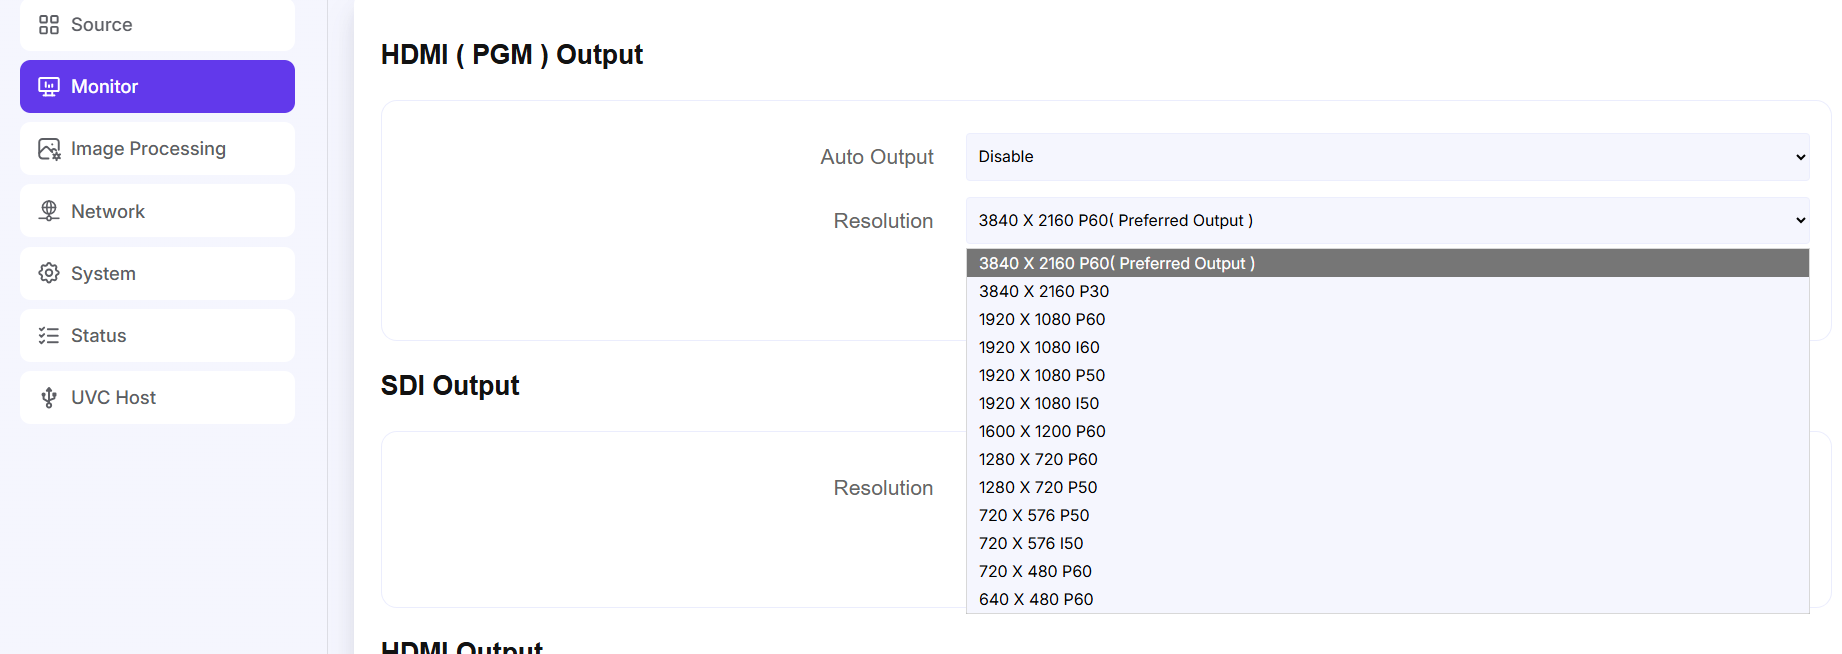Image resolution: width=1842 pixels, height=654 pixels.
Task: Click the Image Processing picture icon
Action: 49,149
